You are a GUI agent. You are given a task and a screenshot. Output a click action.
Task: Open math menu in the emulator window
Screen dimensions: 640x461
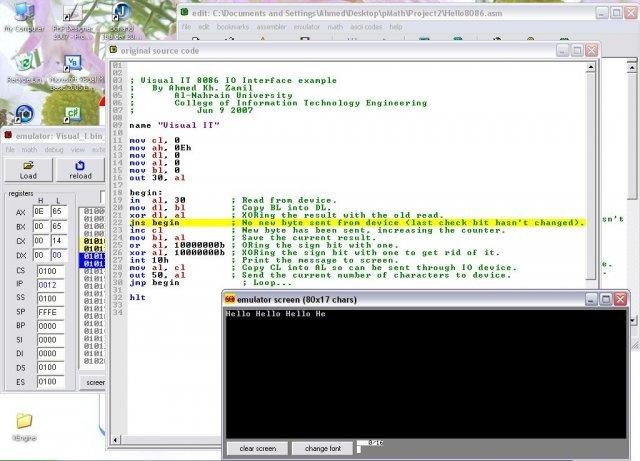pyautogui.click(x=29, y=150)
